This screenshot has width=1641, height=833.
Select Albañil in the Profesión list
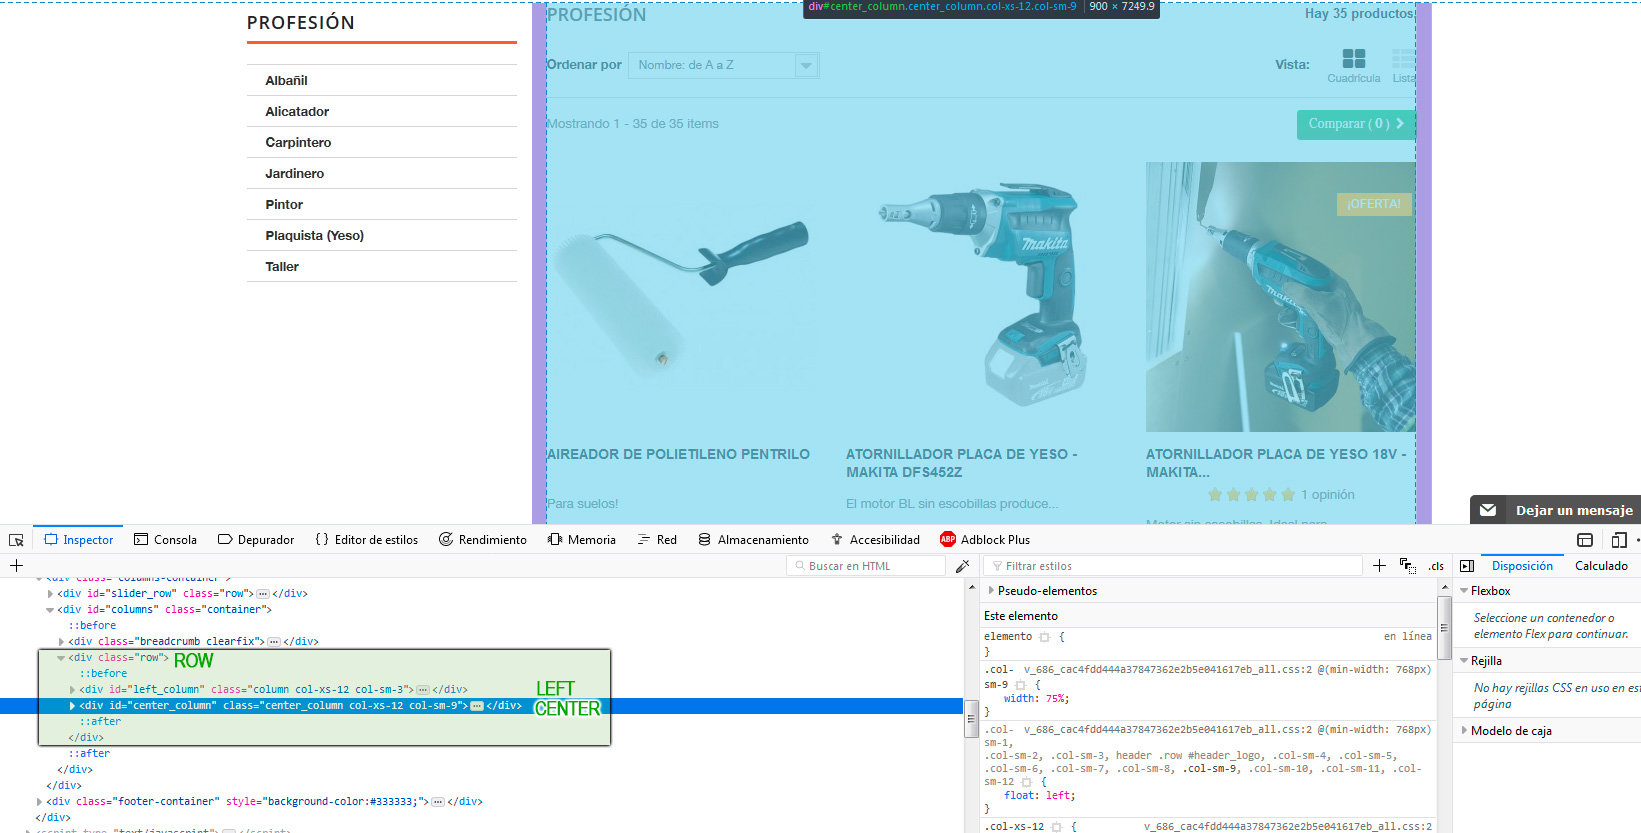point(286,81)
